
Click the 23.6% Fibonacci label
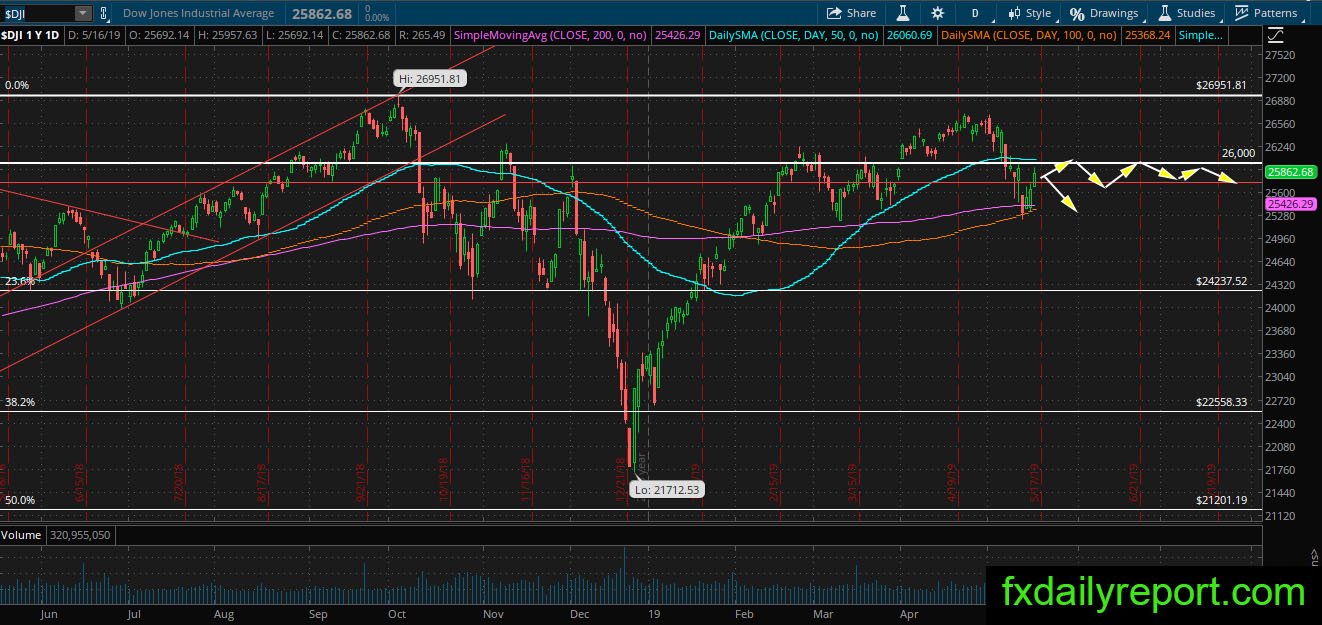click(x=20, y=282)
